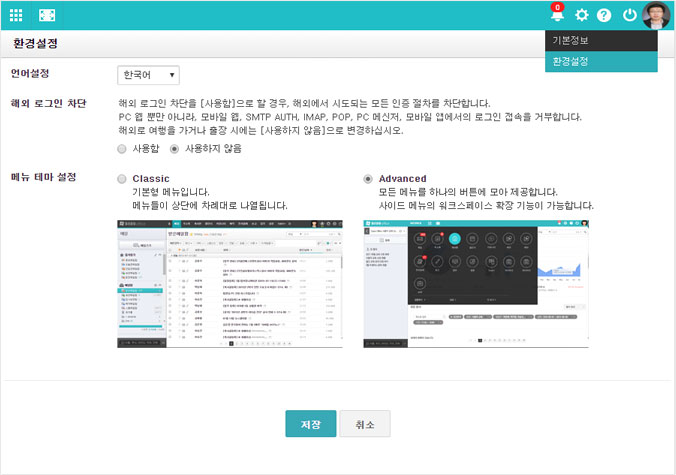Select the 사용함 radio button

pyautogui.click(x=122, y=149)
